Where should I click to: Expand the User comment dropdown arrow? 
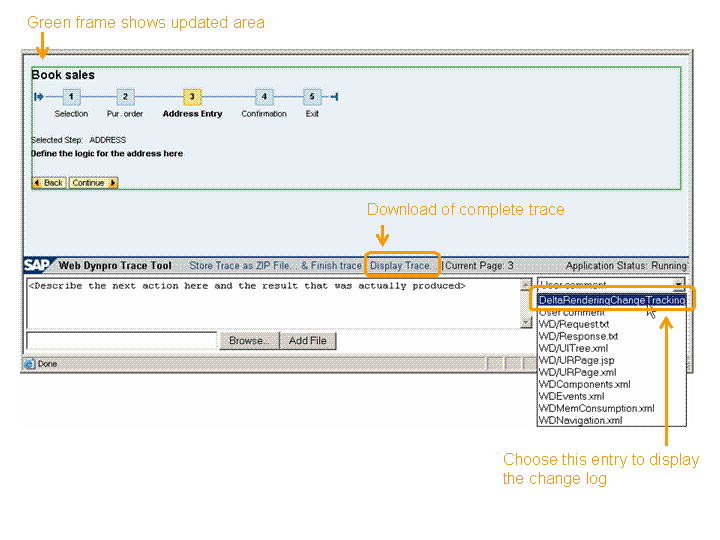coord(680,285)
